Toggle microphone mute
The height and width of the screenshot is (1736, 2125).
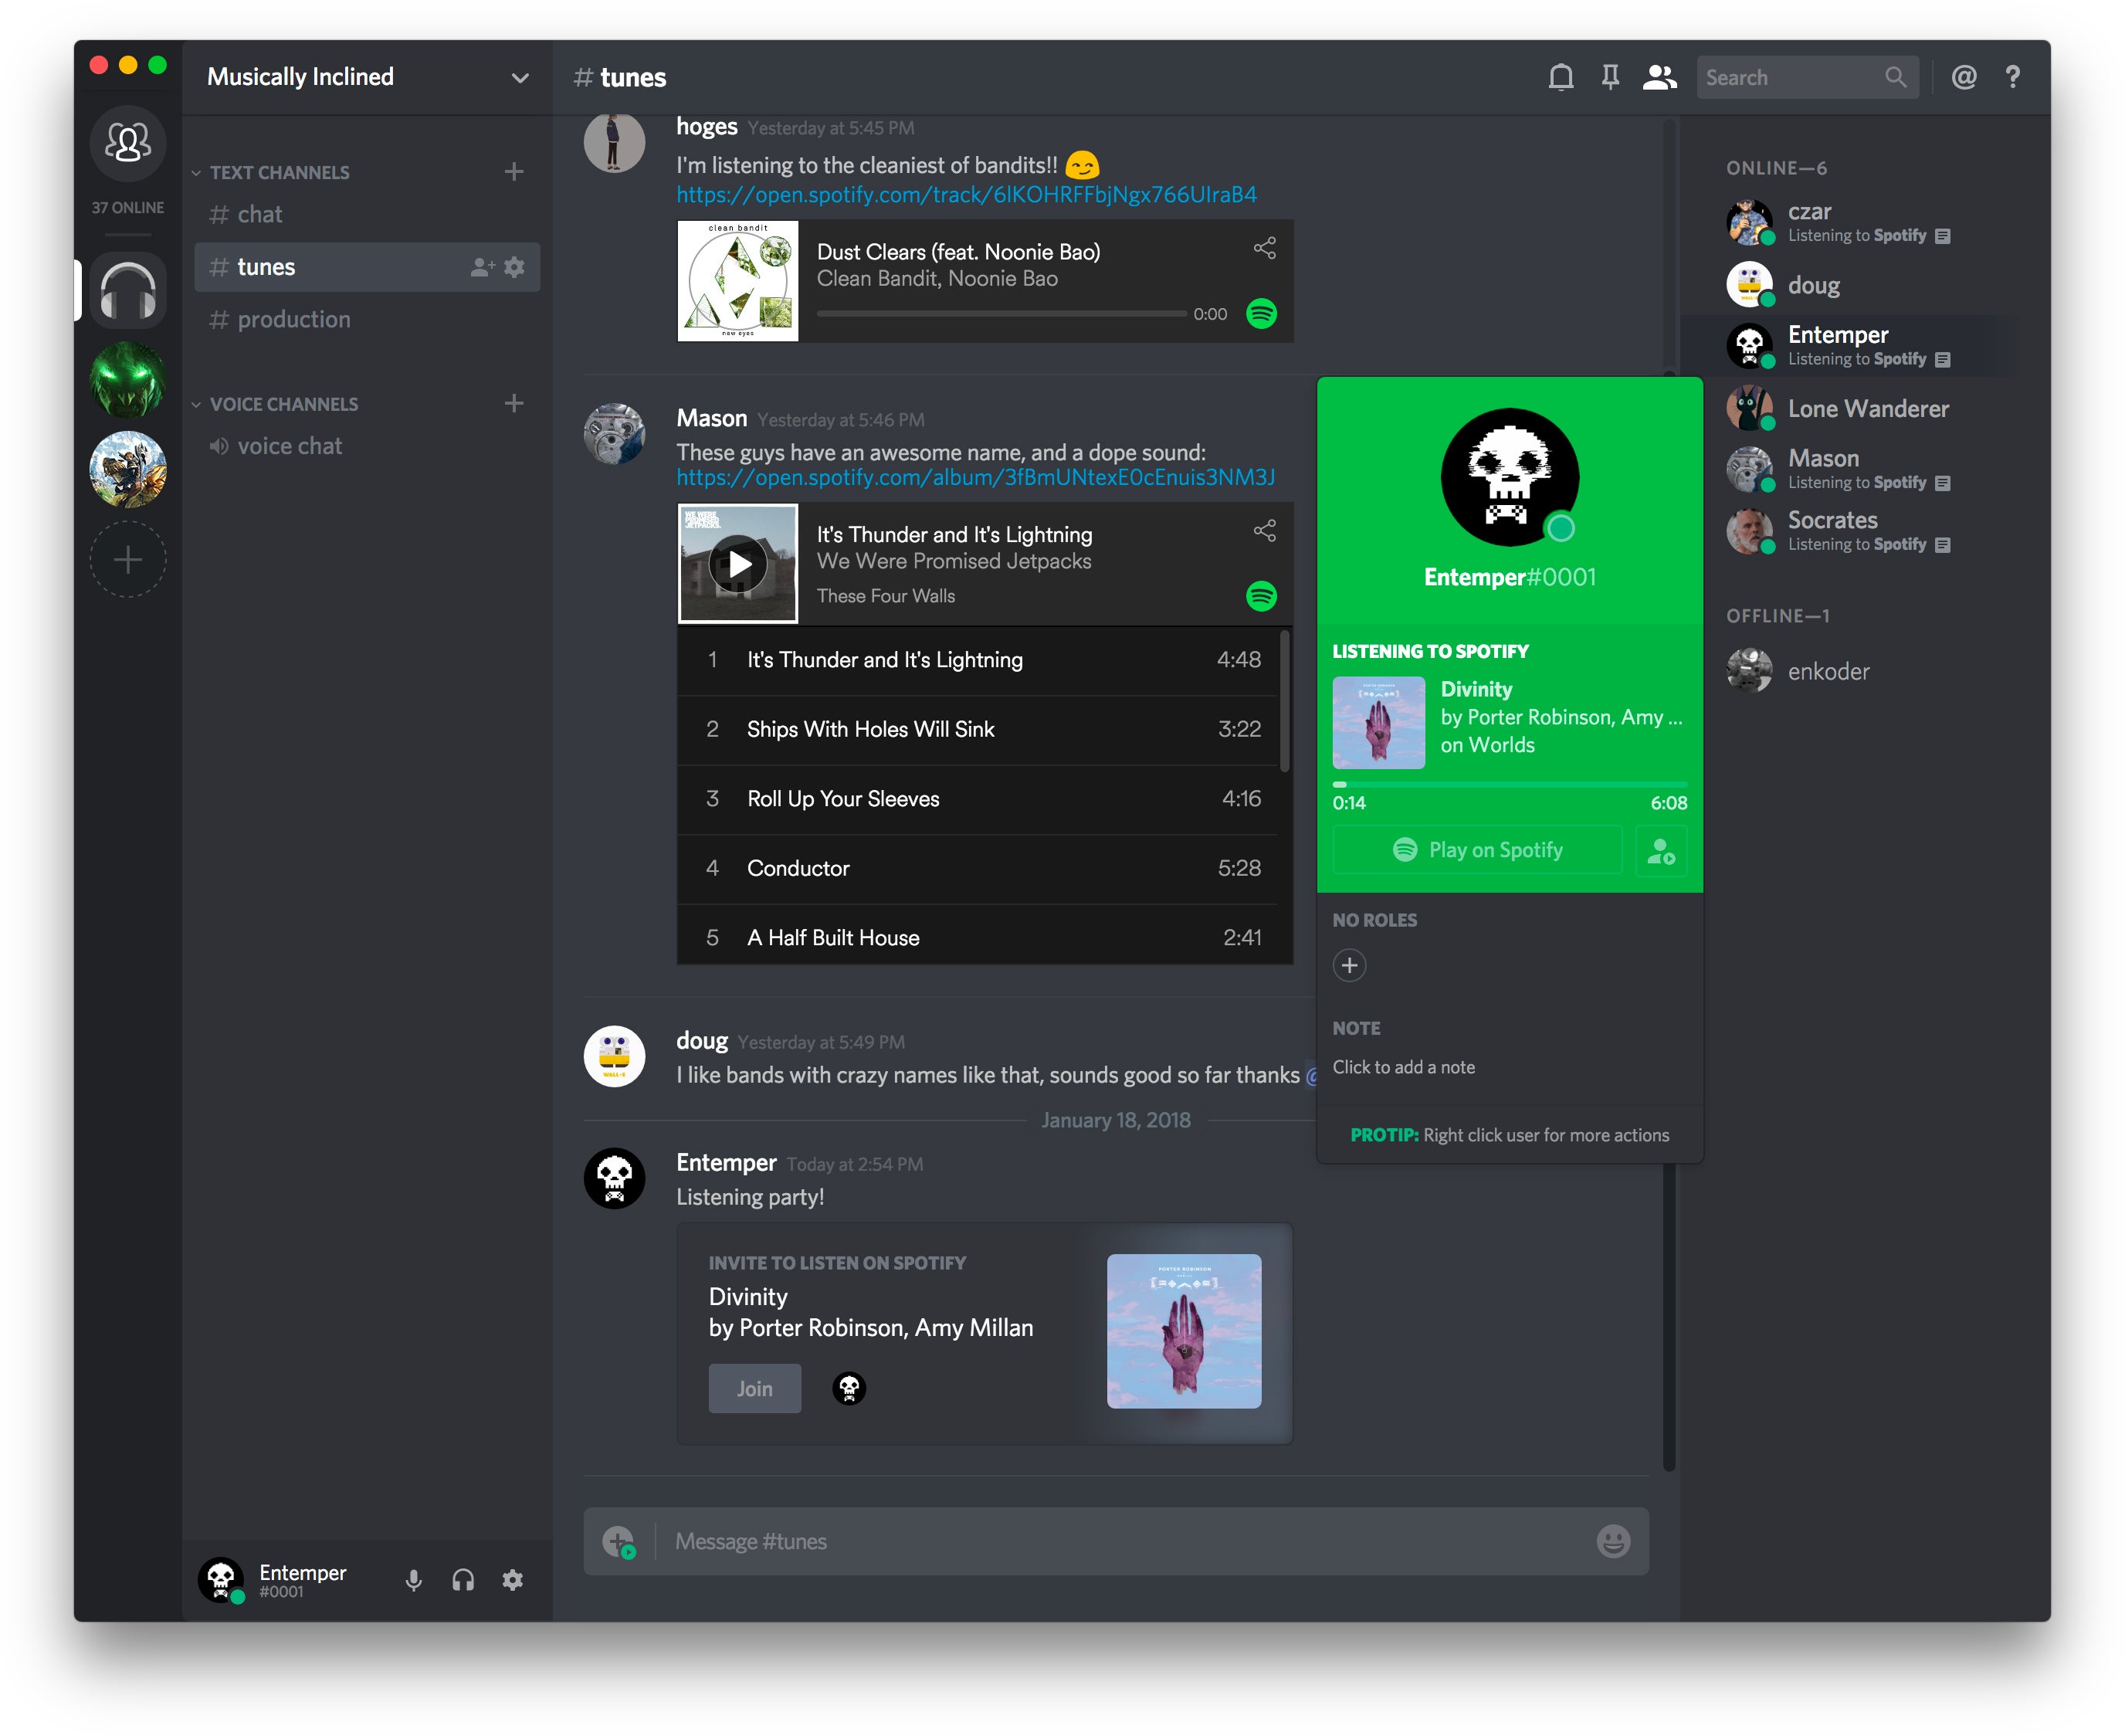[413, 1580]
